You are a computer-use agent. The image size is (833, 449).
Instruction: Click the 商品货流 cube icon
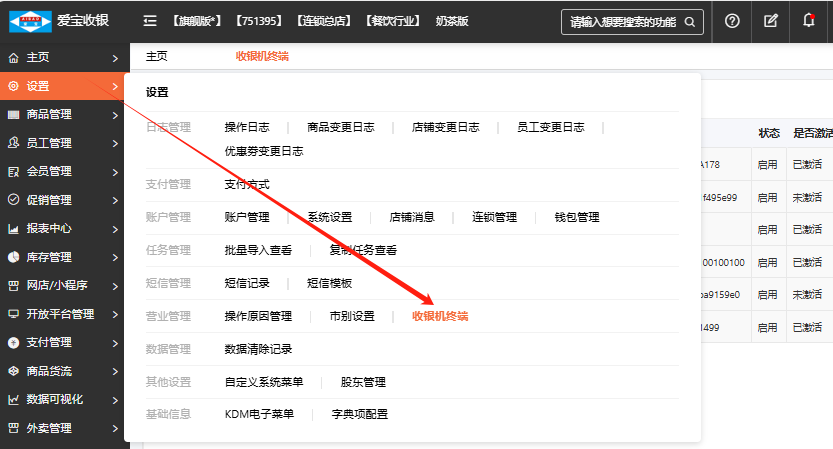coord(13,371)
